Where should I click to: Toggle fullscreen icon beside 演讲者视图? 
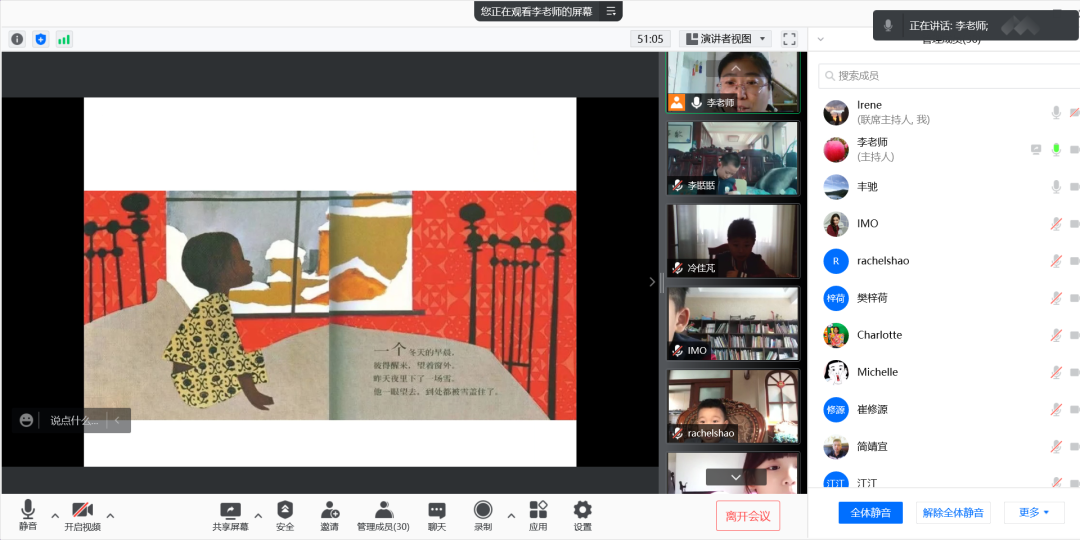click(789, 39)
